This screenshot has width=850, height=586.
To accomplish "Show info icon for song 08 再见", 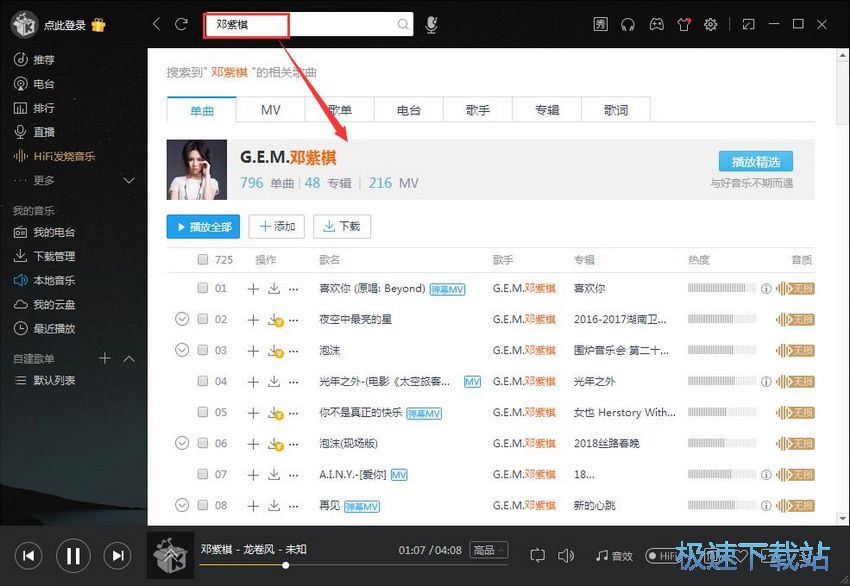I will [x=766, y=506].
